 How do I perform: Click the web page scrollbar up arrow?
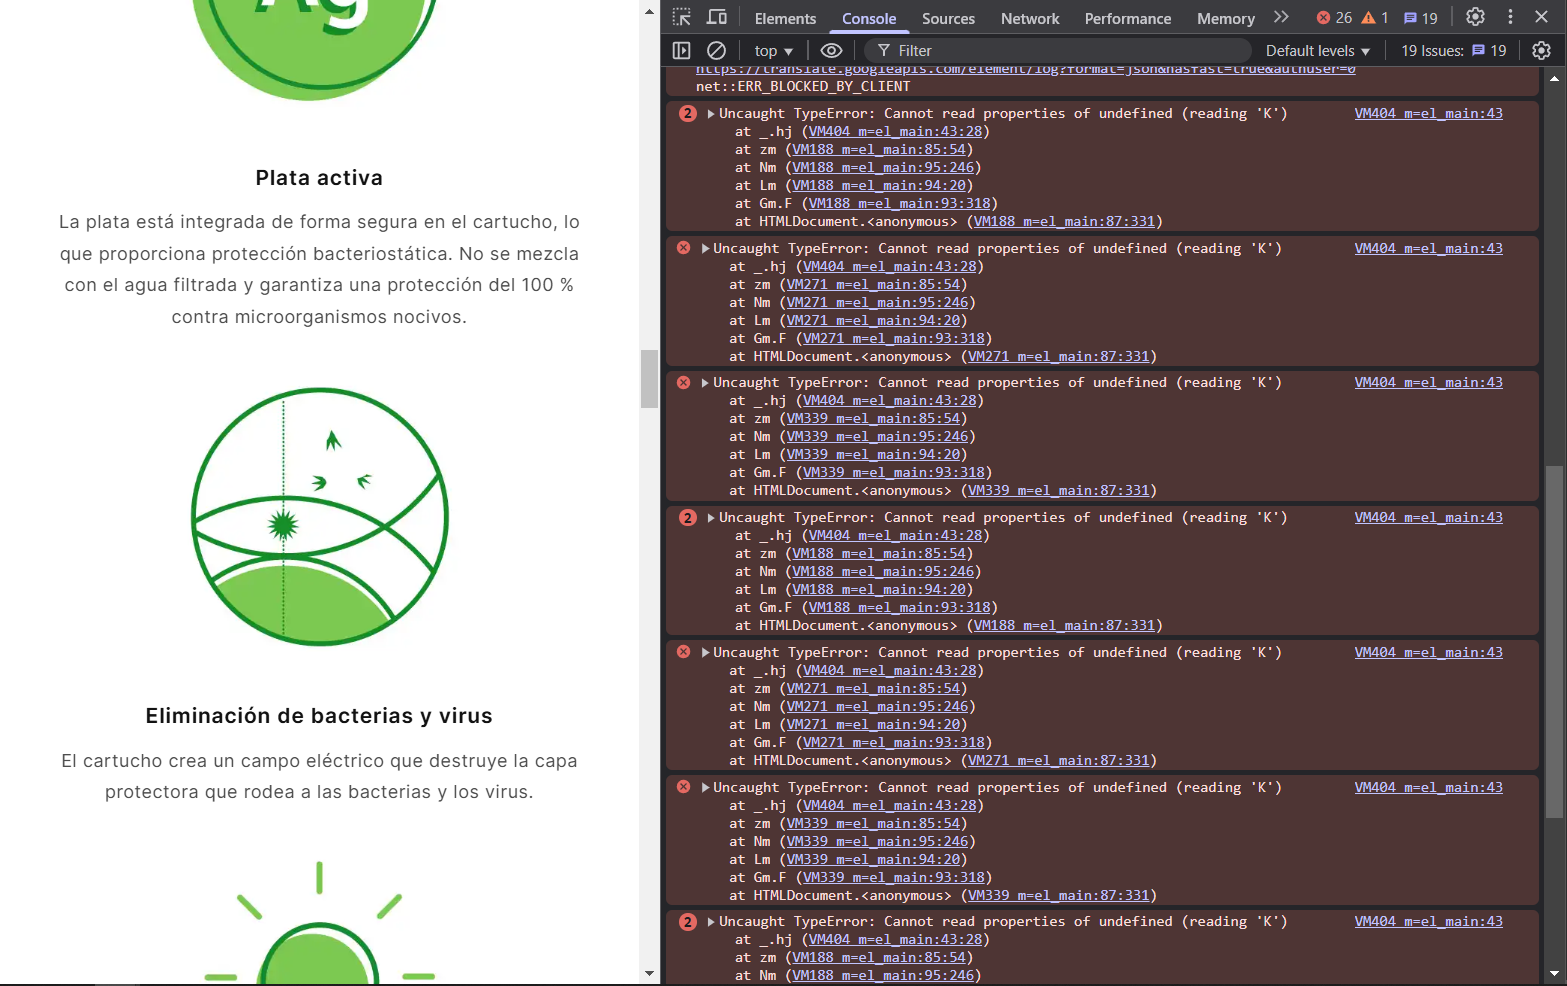[x=649, y=12]
